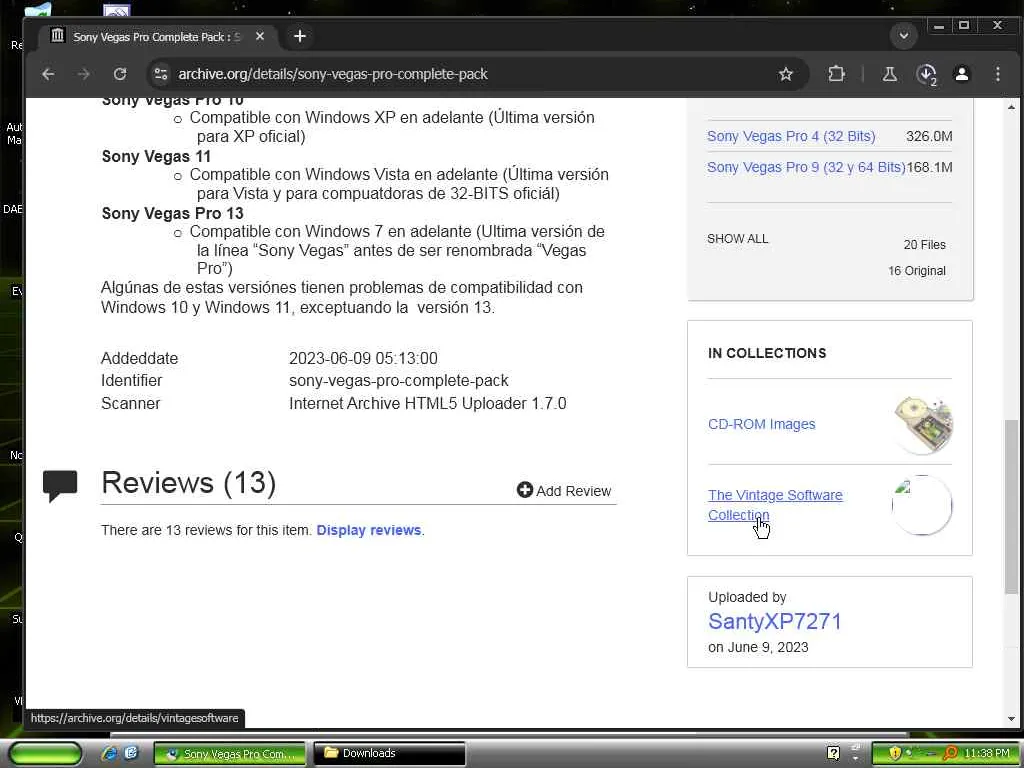Viewport: 1024px width, 768px height.
Task: Open Chrome Labs flask icon
Action: pos(889,74)
